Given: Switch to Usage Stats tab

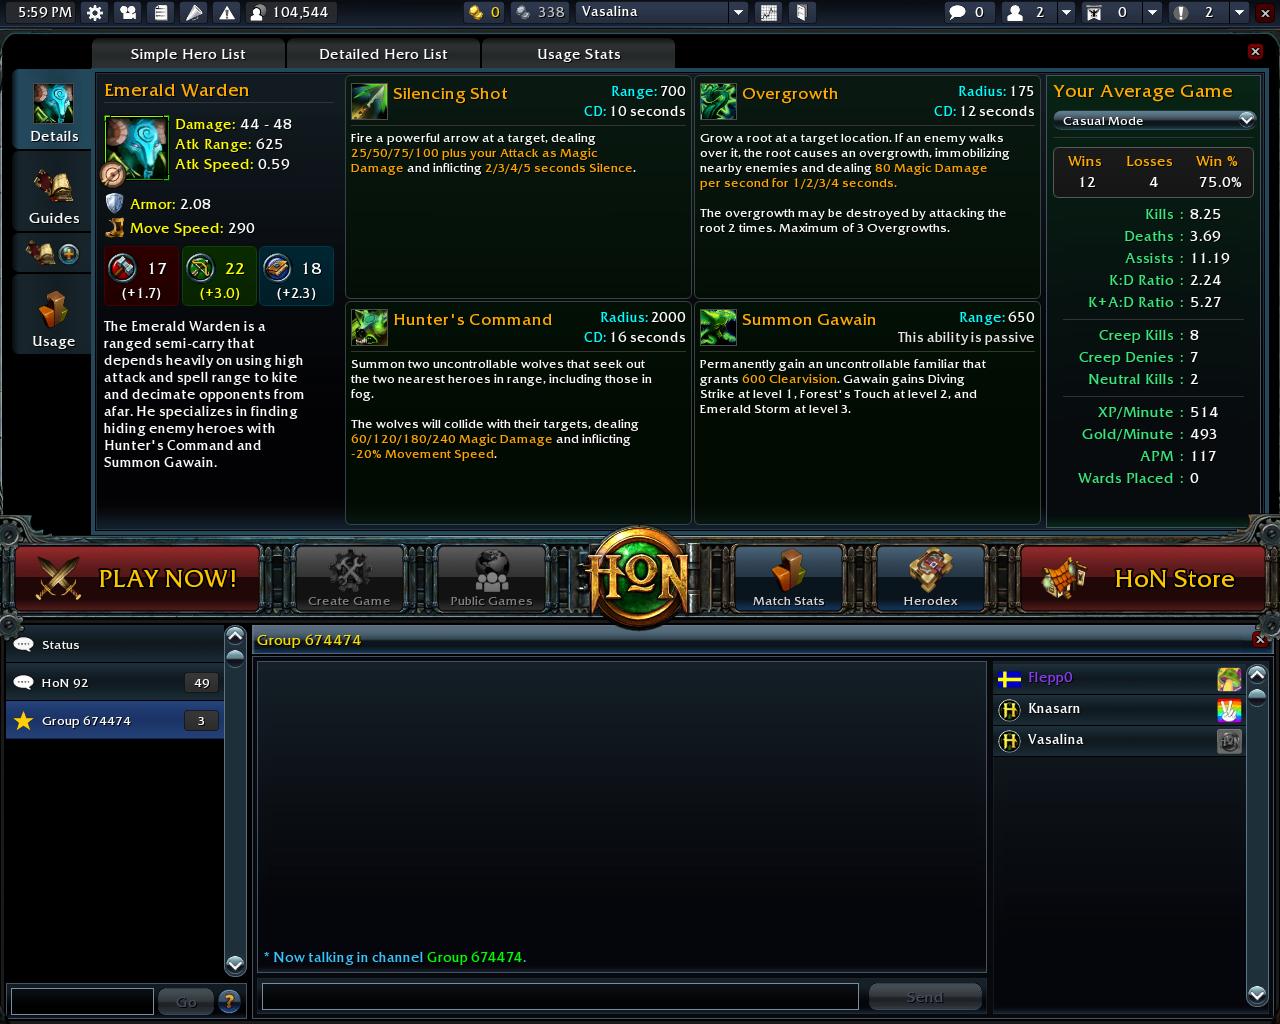Looking at the screenshot, I should (x=578, y=54).
